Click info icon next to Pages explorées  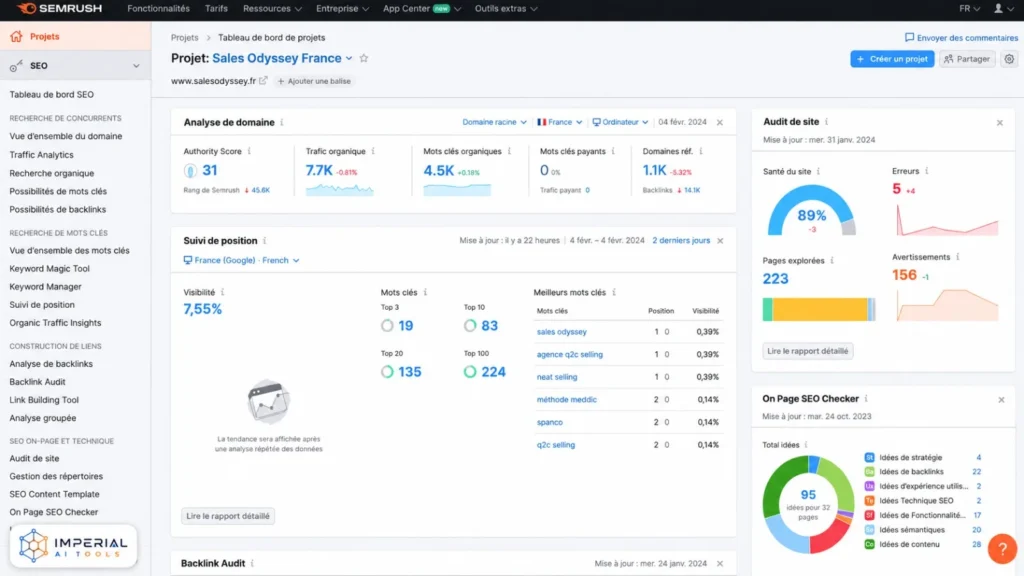coord(832,260)
